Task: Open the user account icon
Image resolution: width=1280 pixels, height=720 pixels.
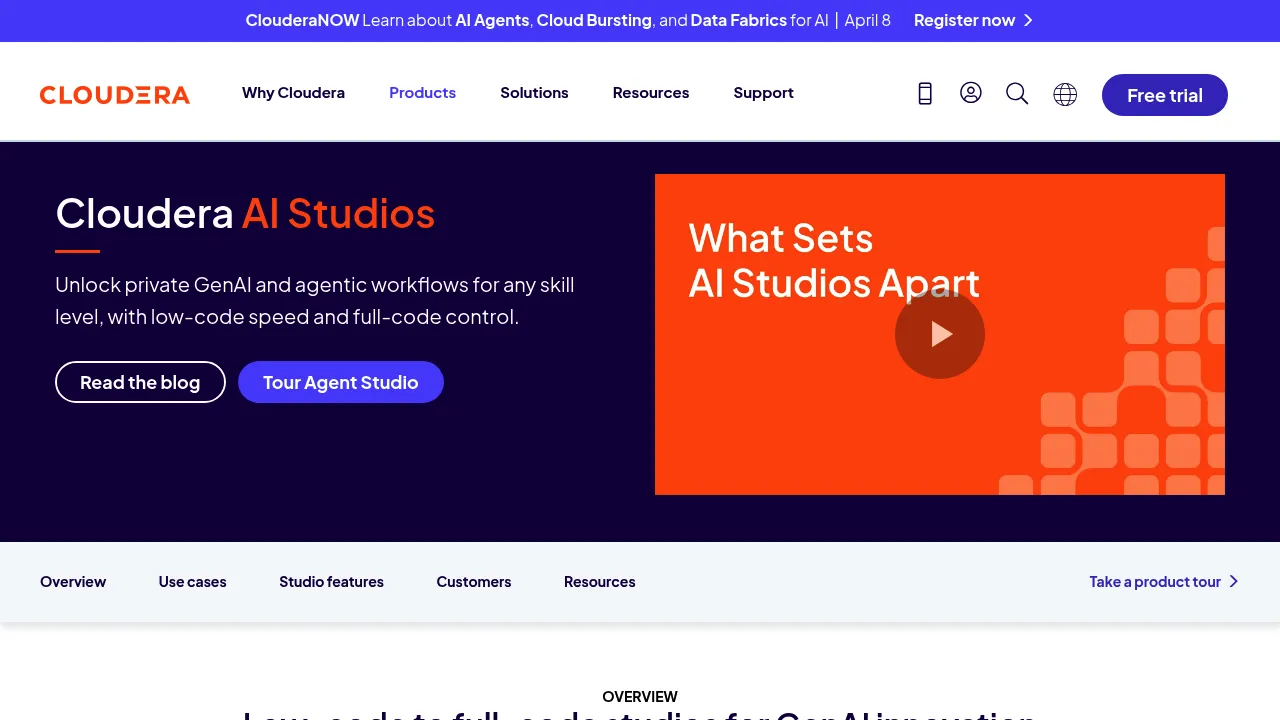Action: tap(971, 93)
